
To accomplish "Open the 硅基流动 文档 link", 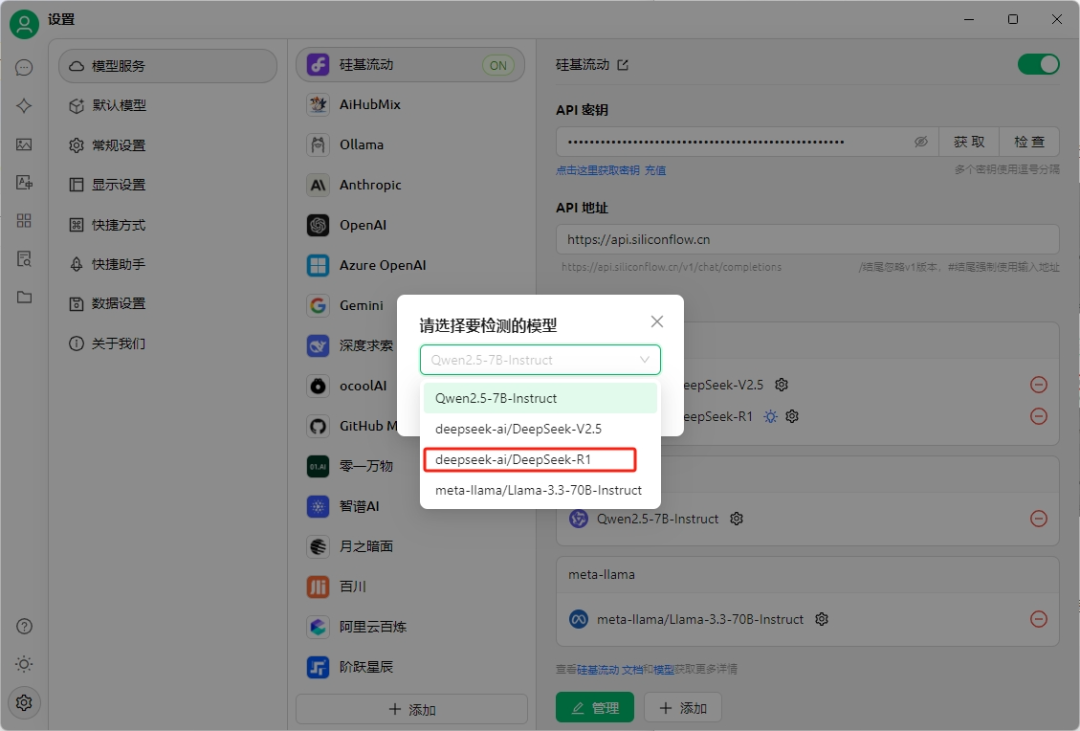I will click(610, 670).
